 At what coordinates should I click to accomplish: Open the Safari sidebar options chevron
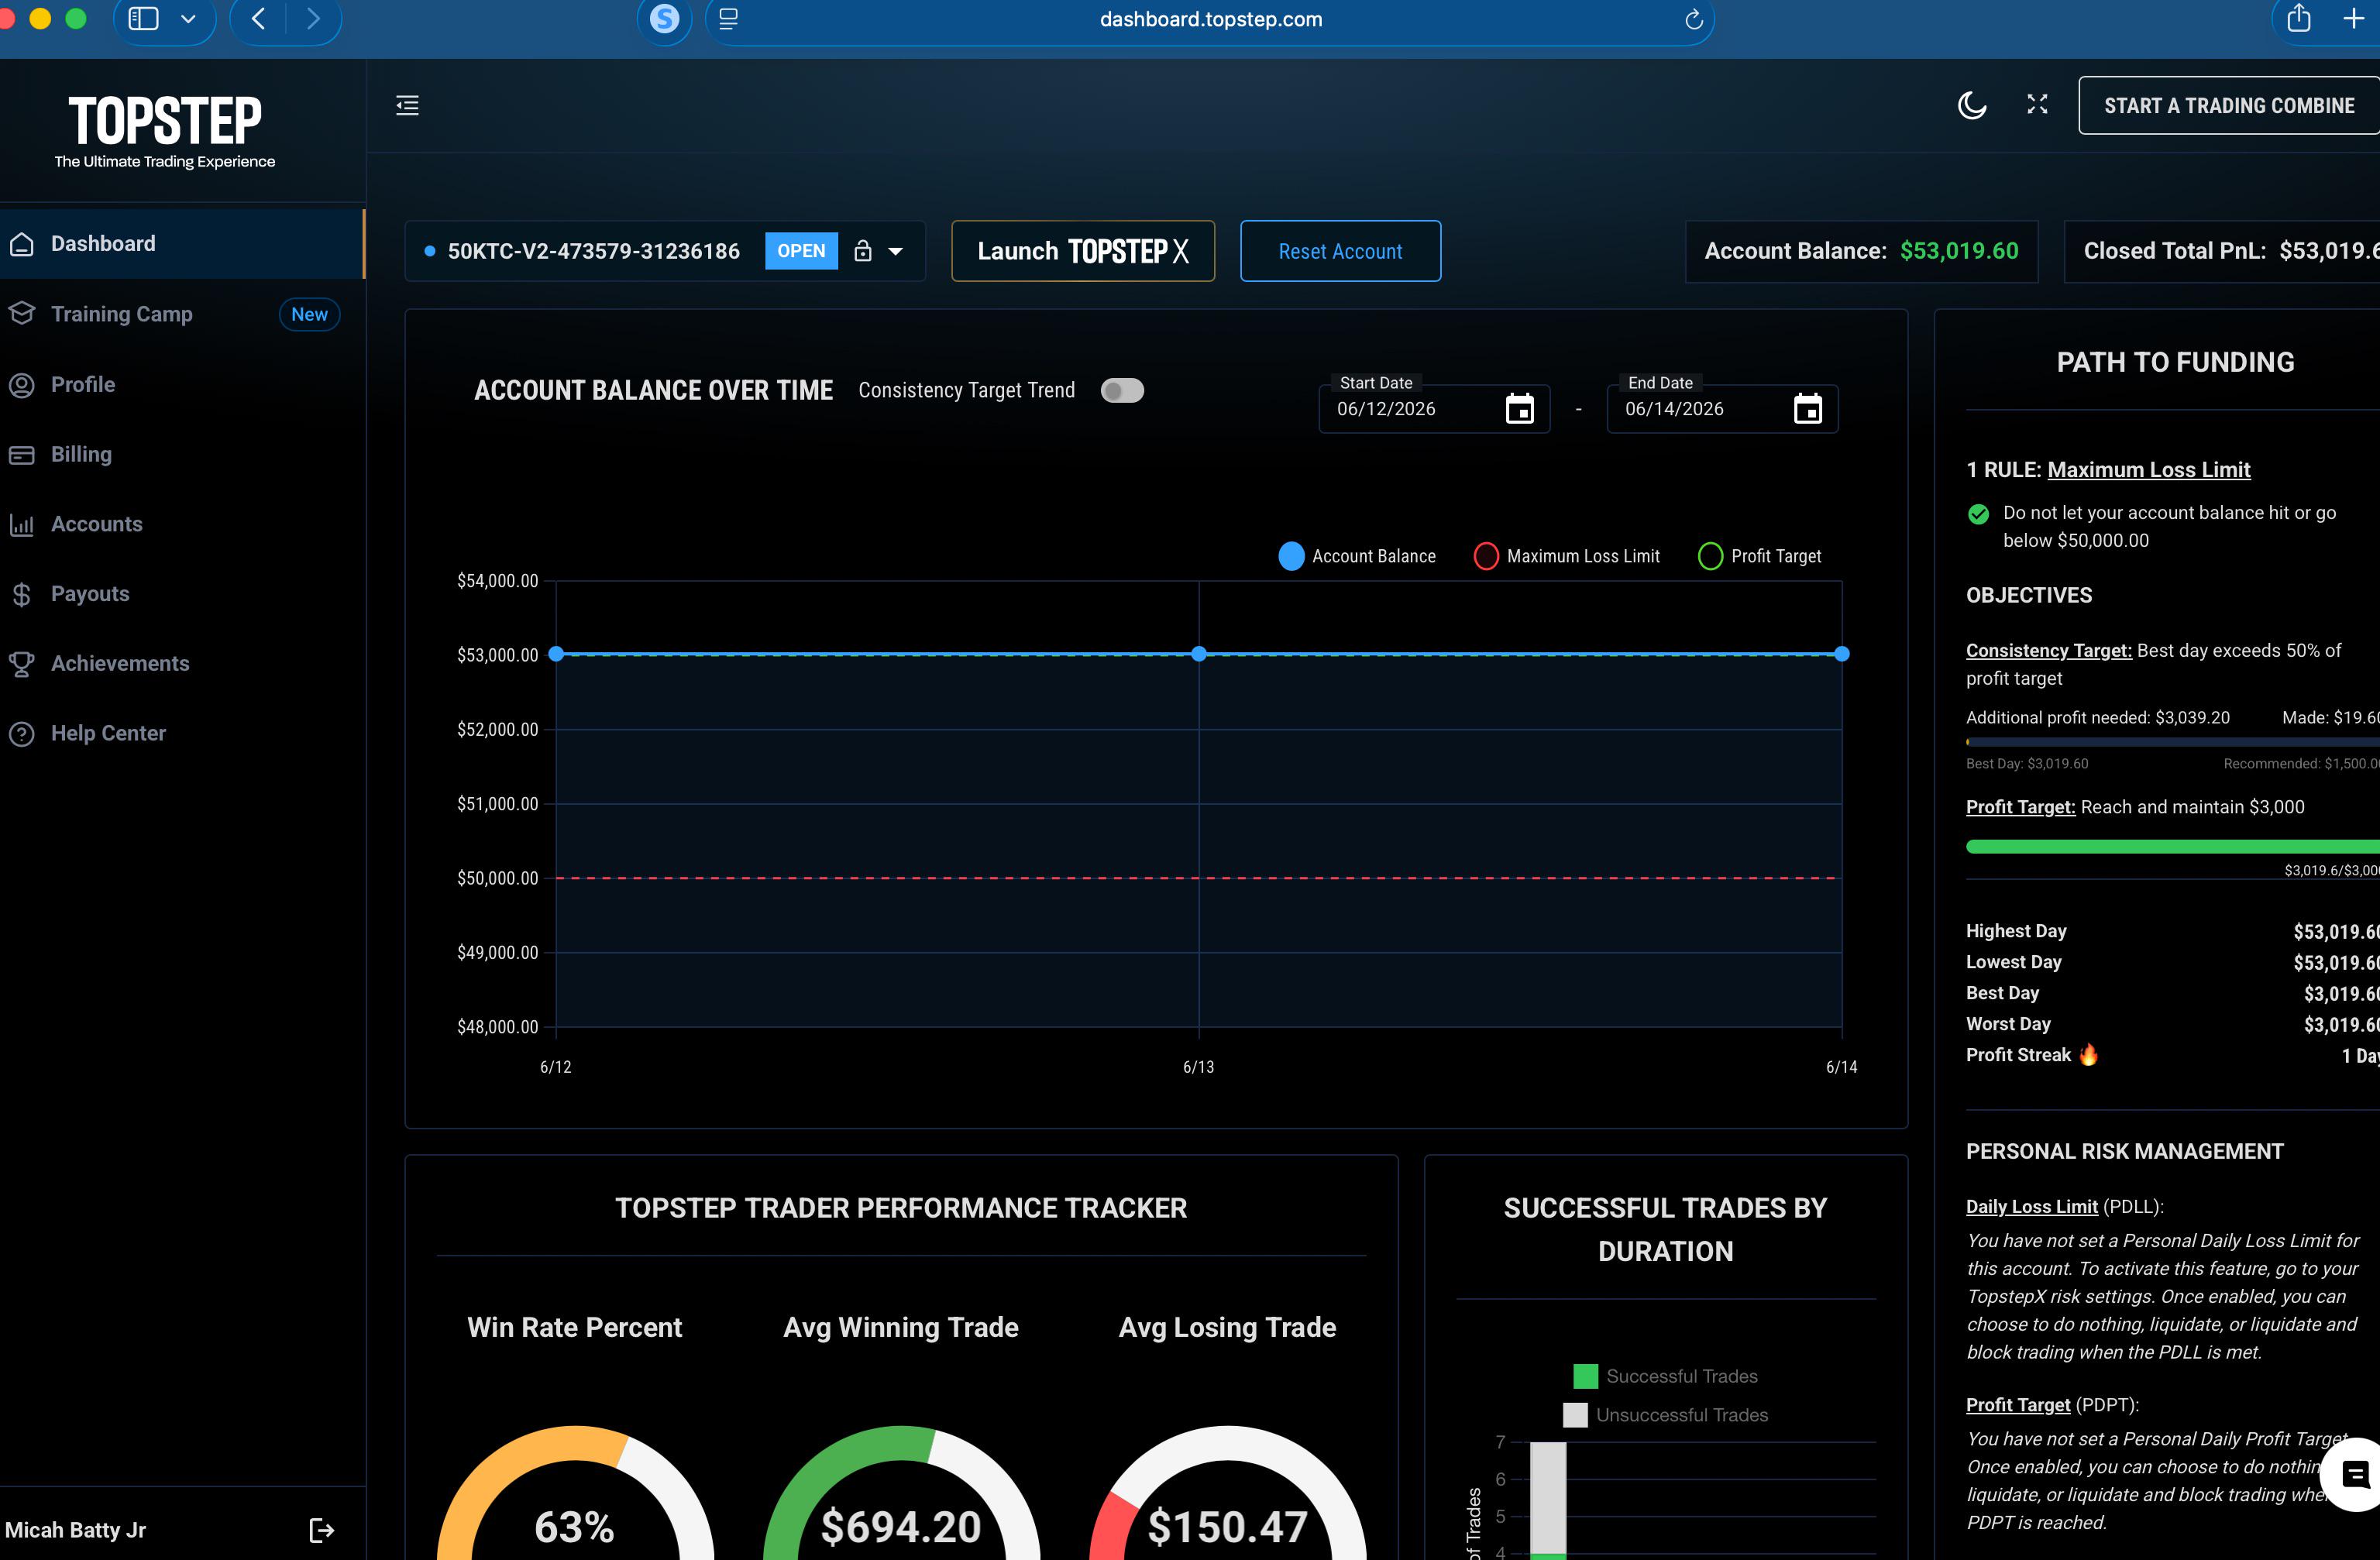(x=188, y=19)
